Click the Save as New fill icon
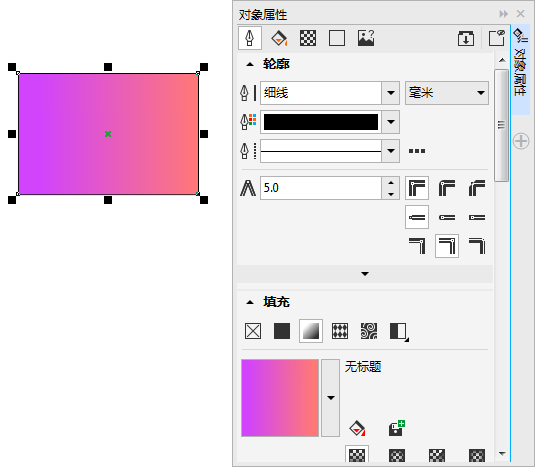 (x=397, y=428)
